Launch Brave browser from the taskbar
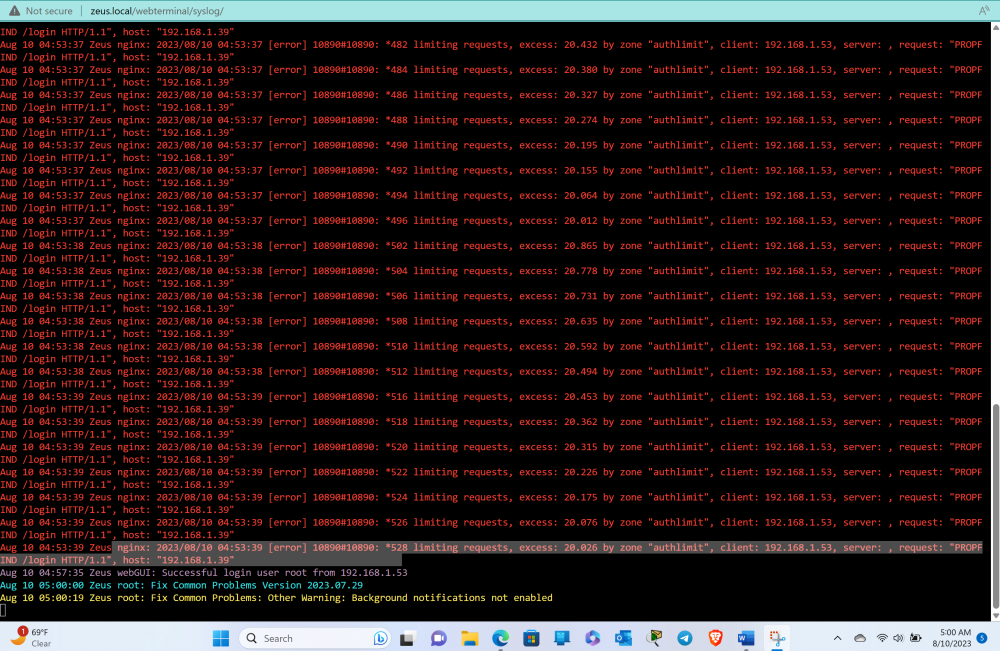 [x=716, y=638]
